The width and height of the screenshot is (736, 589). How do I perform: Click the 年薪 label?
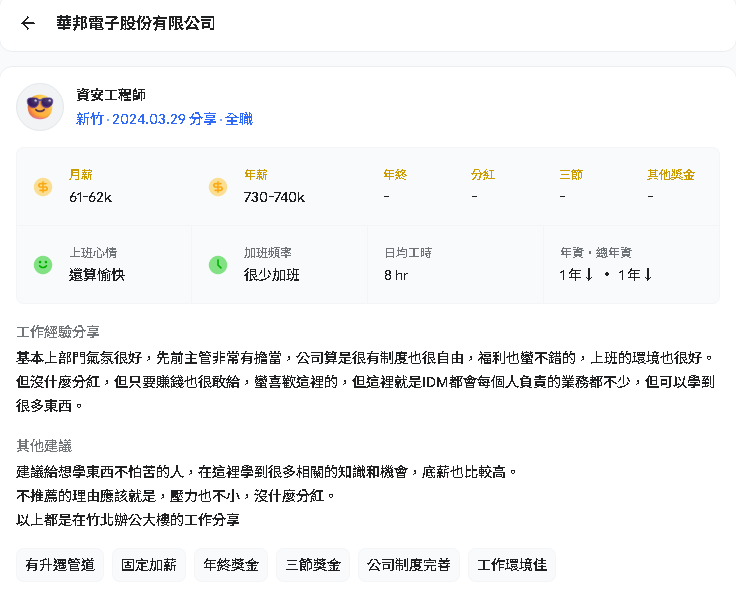coord(256,175)
